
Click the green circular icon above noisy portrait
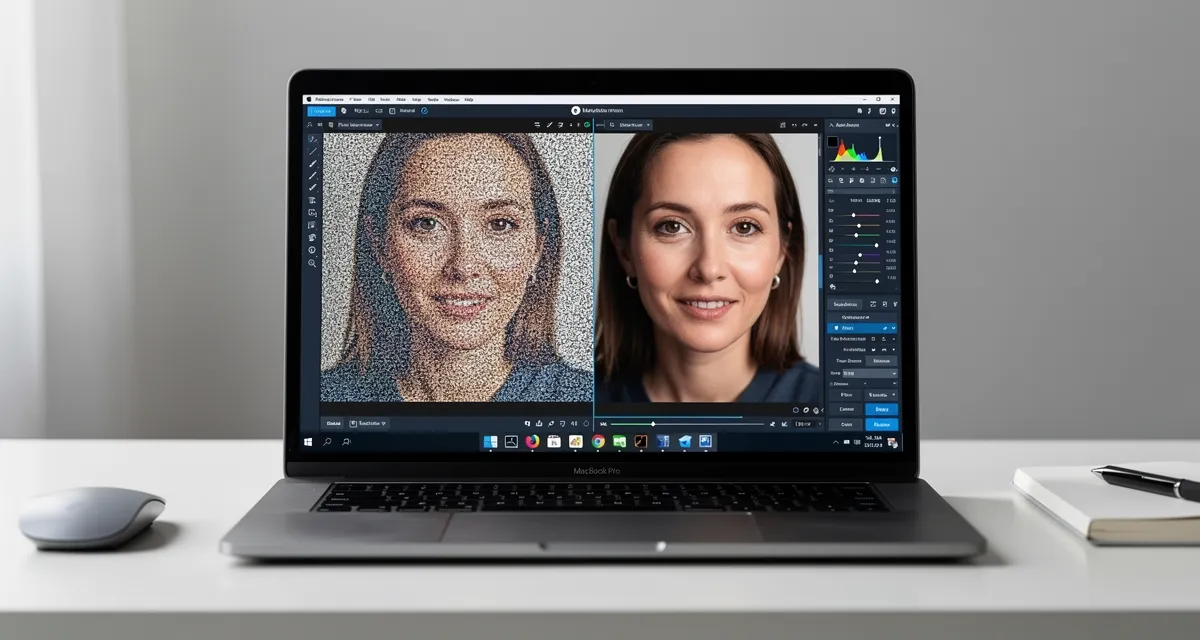(x=587, y=125)
